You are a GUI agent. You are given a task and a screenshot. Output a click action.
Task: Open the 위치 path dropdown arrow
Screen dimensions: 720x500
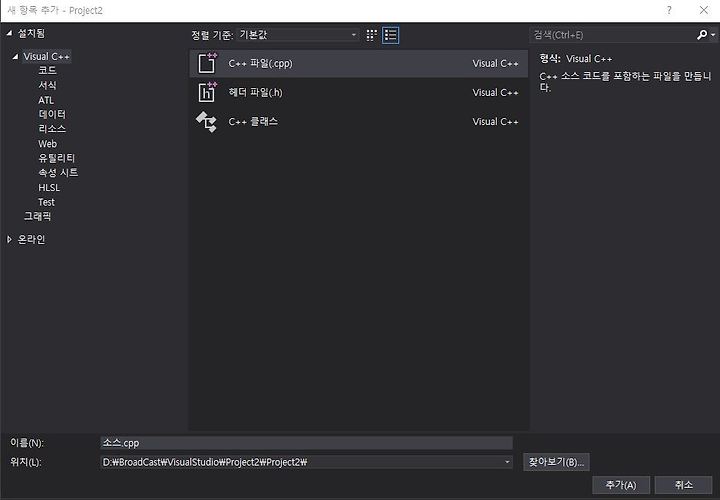[x=507, y=462]
